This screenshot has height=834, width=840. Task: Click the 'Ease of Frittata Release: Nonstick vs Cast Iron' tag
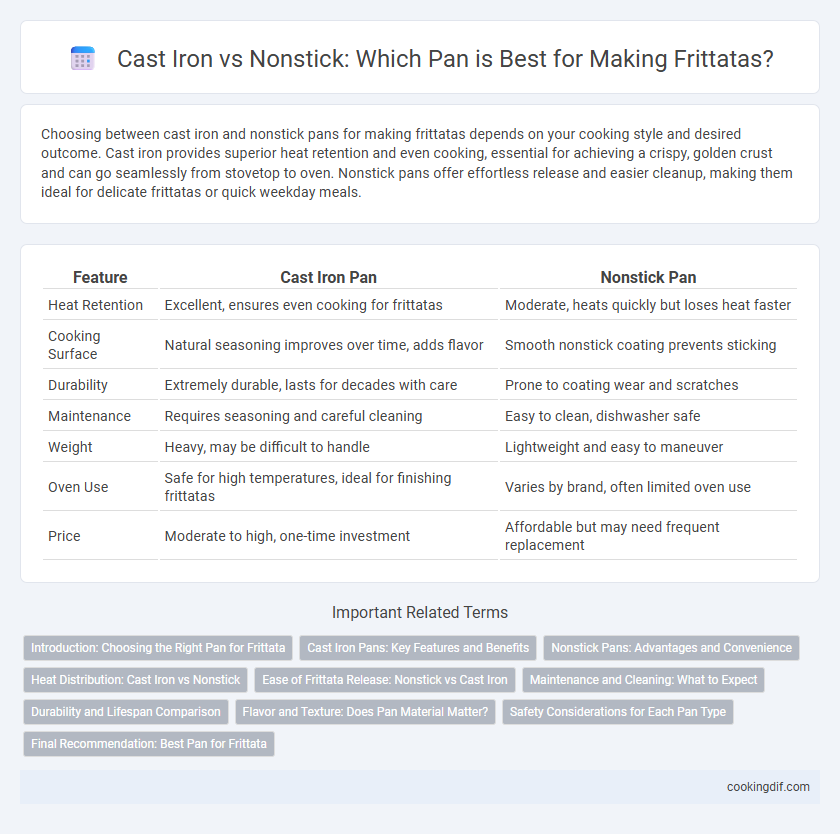[385, 680]
